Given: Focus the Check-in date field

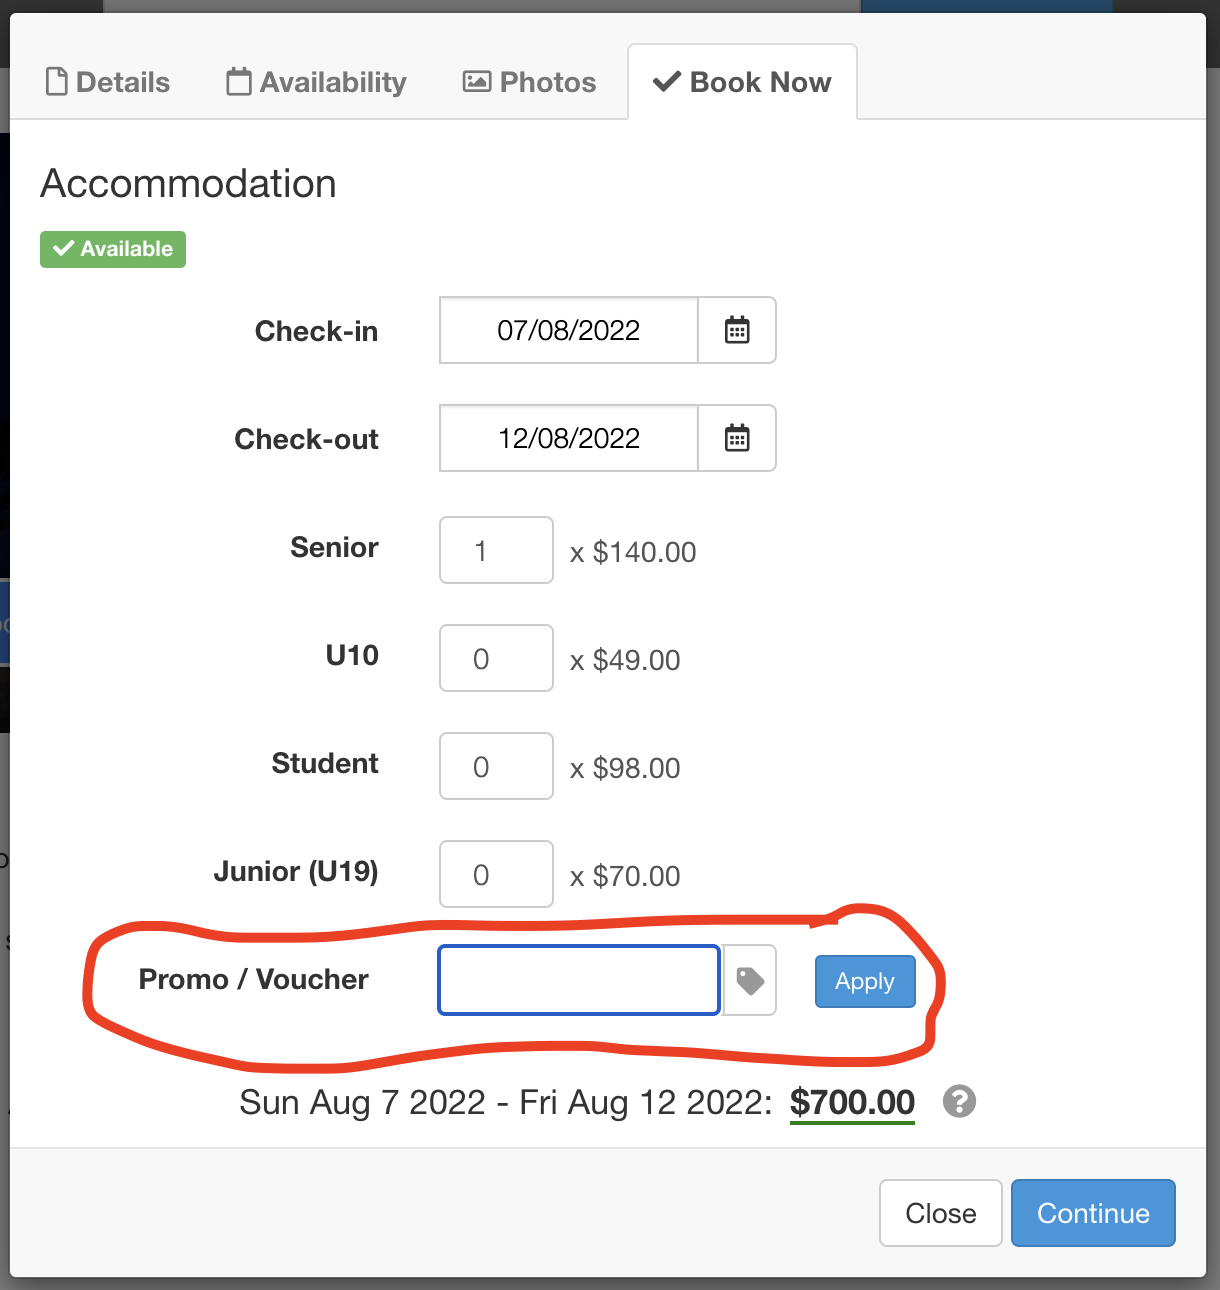Looking at the screenshot, I should (569, 330).
